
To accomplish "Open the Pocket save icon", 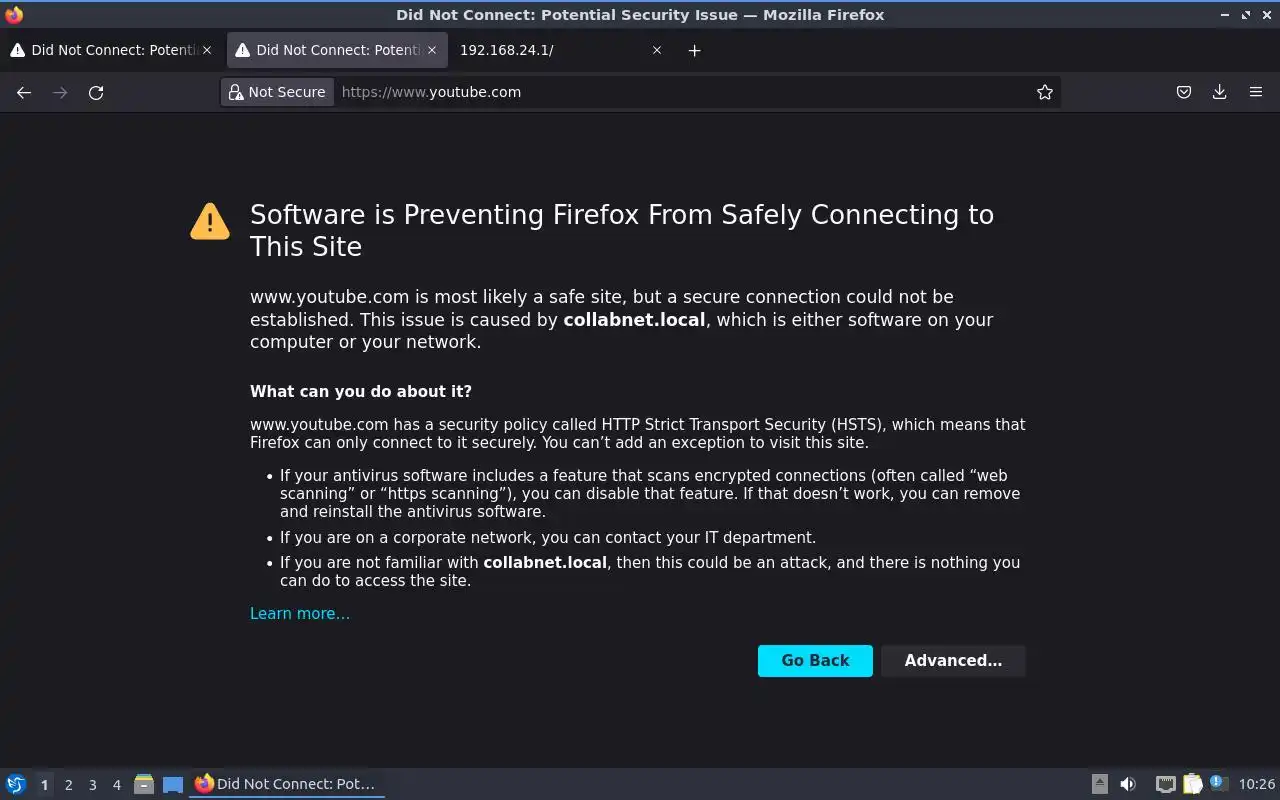I will [1184, 92].
